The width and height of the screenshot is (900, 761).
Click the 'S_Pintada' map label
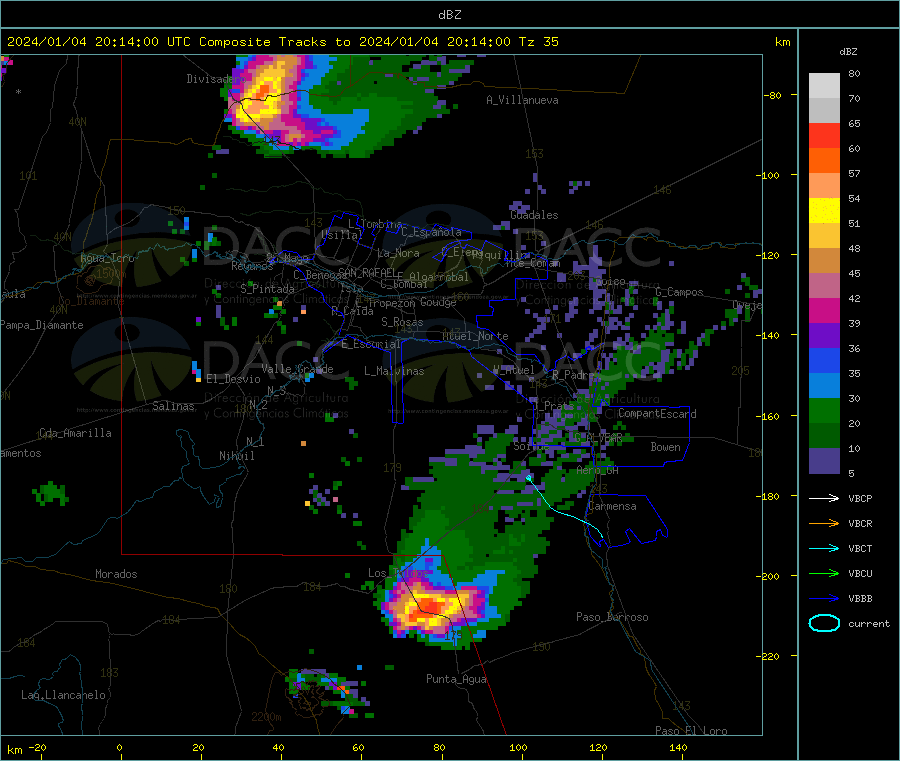point(267,289)
